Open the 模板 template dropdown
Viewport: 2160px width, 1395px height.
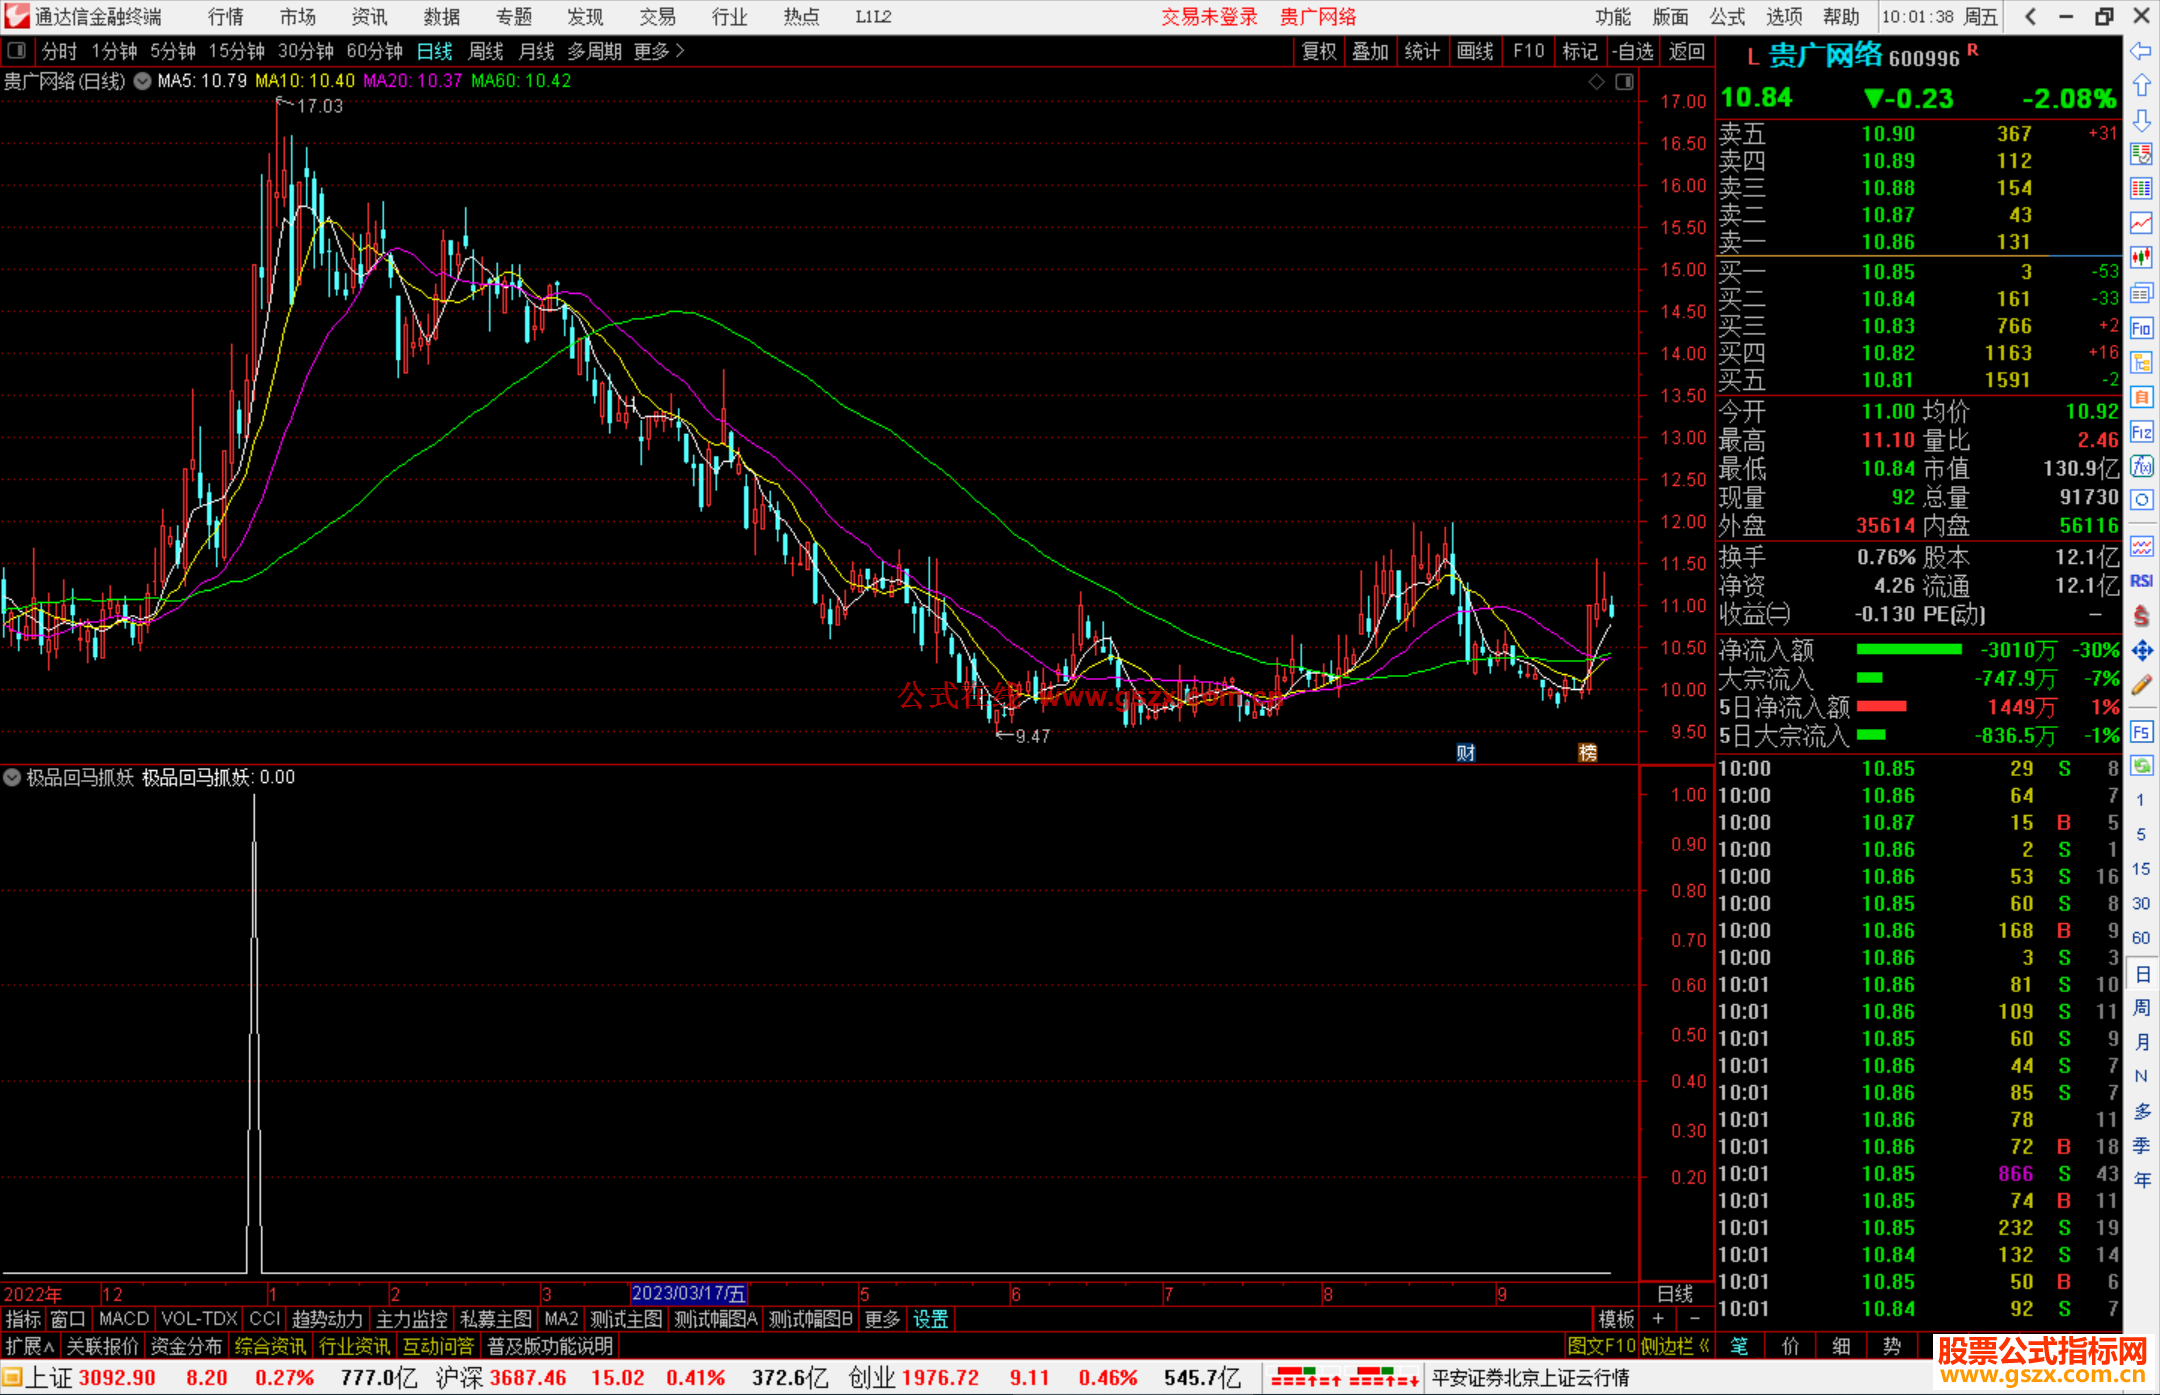(x=1616, y=1319)
